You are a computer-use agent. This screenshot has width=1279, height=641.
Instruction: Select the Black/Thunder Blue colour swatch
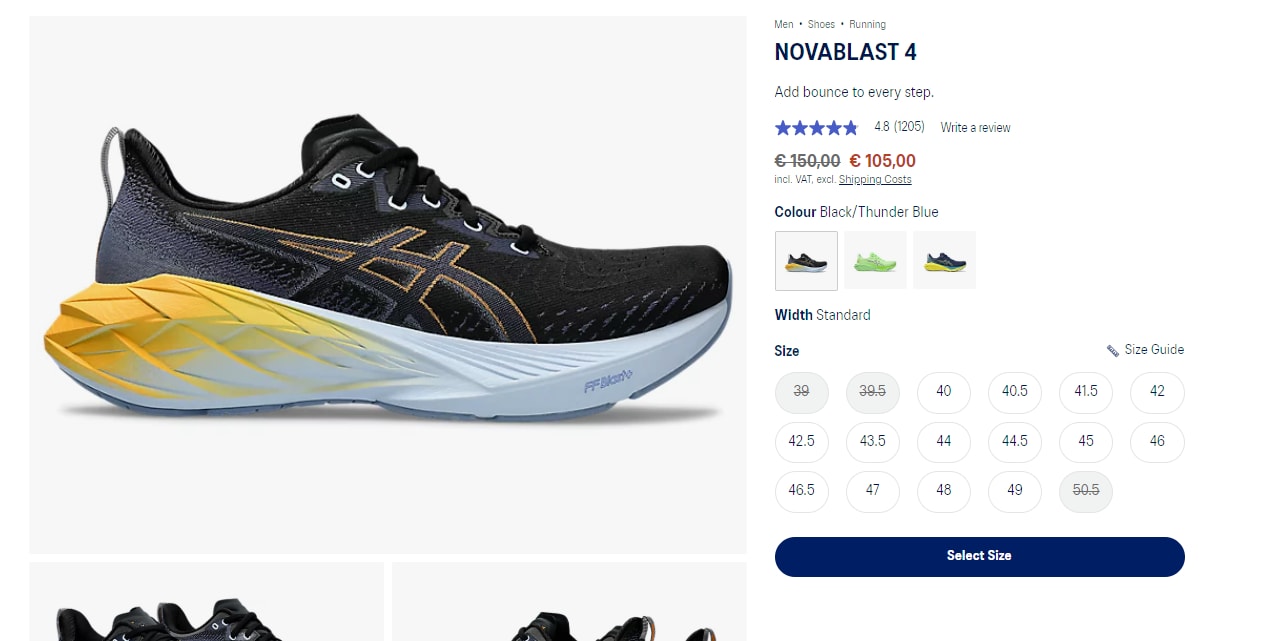click(x=806, y=261)
